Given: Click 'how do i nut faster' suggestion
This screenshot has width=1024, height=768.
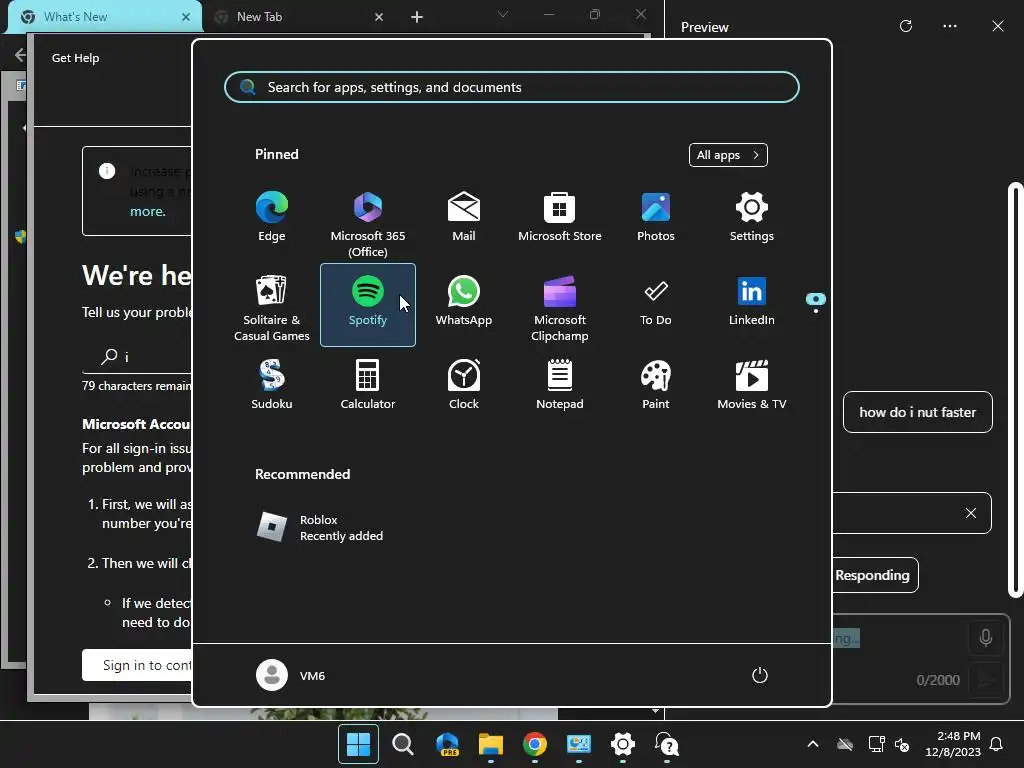Looking at the screenshot, I should coord(918,412).
